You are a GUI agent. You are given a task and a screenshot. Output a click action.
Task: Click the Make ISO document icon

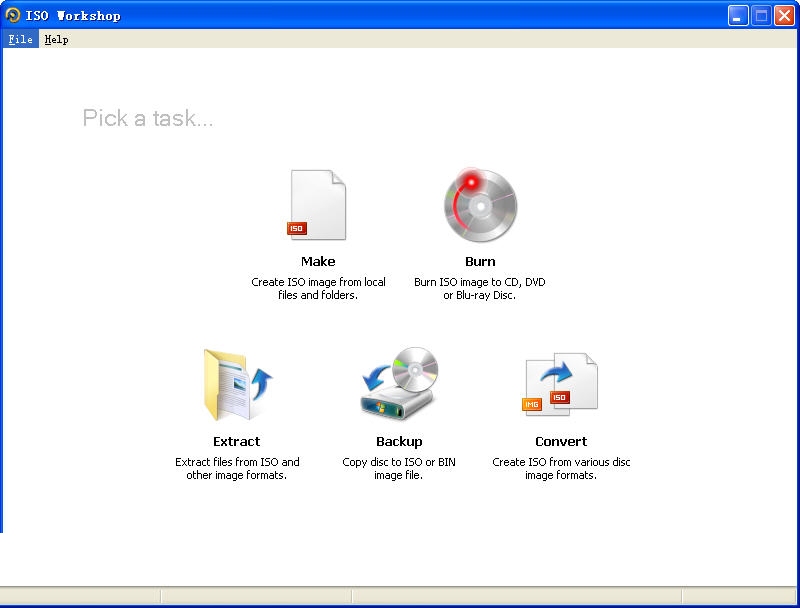(317, 205)
